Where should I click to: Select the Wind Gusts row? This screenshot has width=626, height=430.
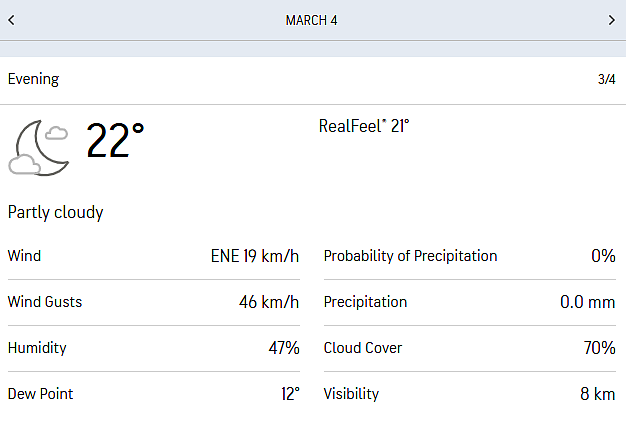point(154,302)
